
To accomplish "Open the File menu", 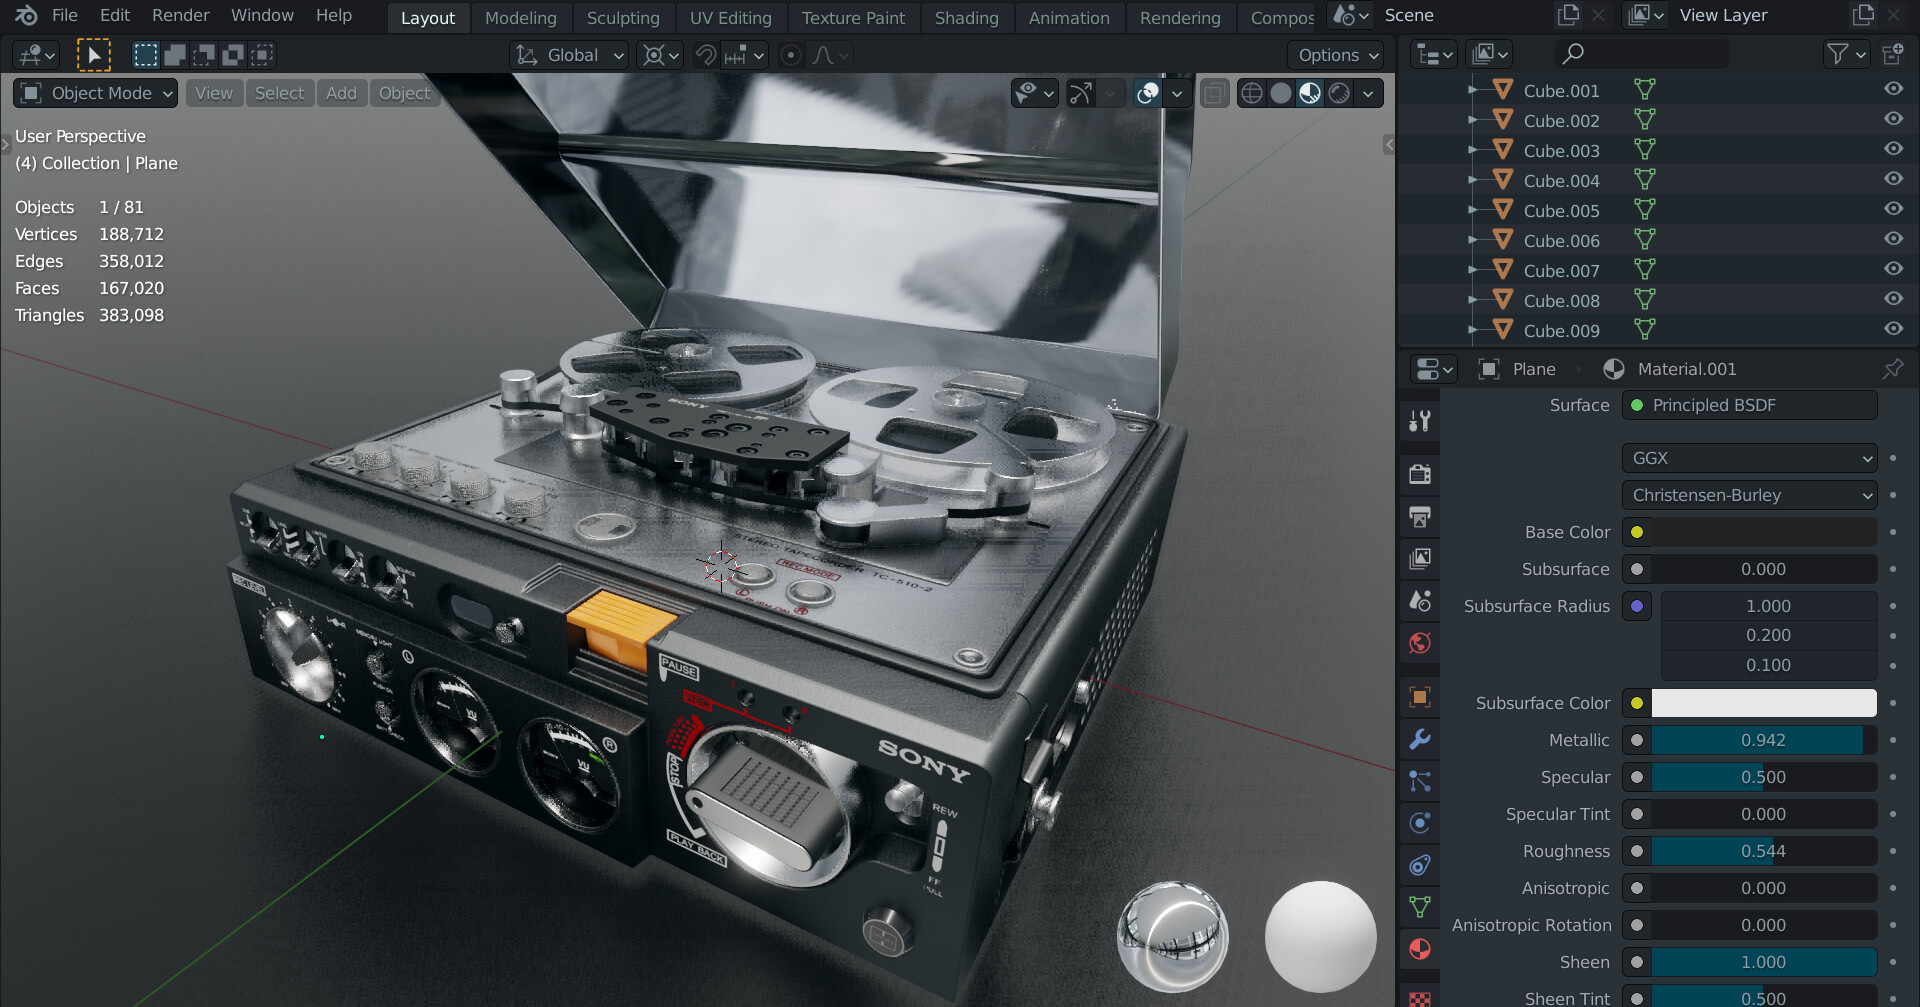I will pyautogui.click(x=65, y=15).
